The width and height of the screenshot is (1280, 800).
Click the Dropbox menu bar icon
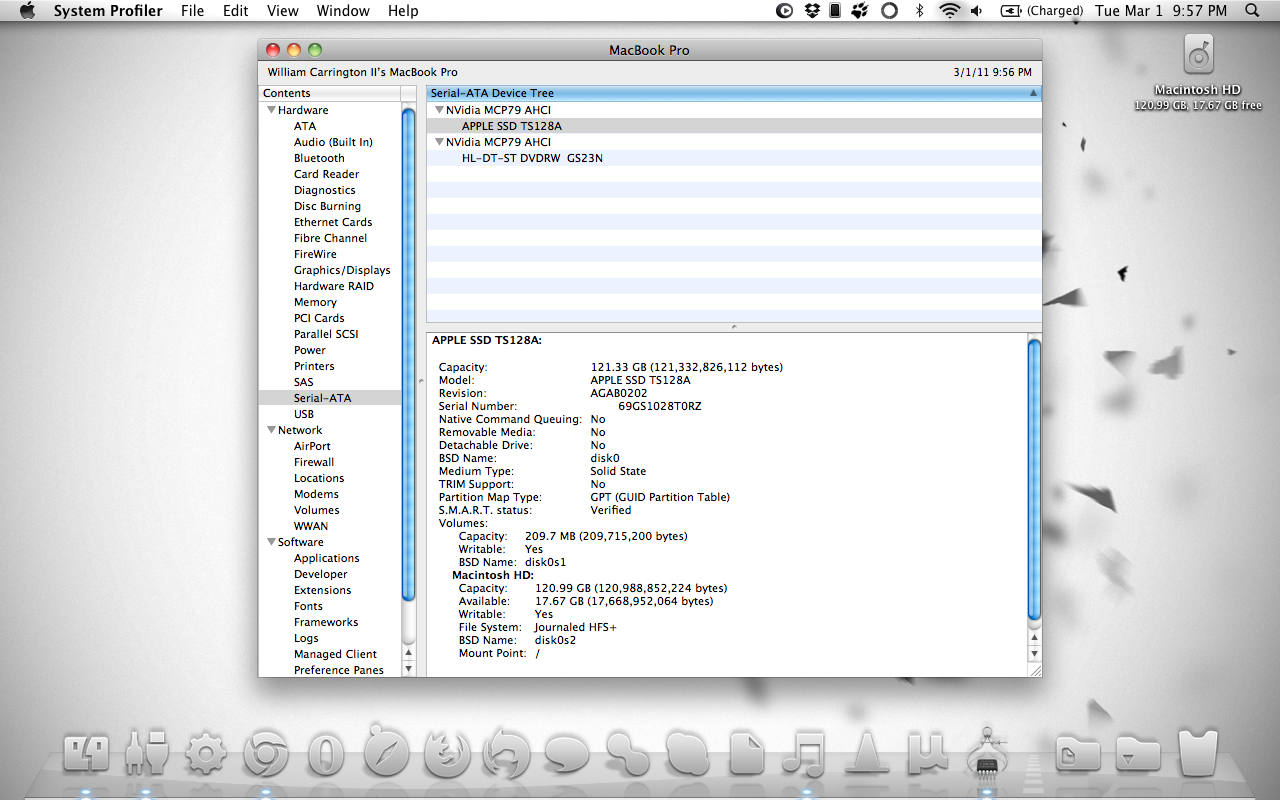pyautogui.click(x=812, y=11)
